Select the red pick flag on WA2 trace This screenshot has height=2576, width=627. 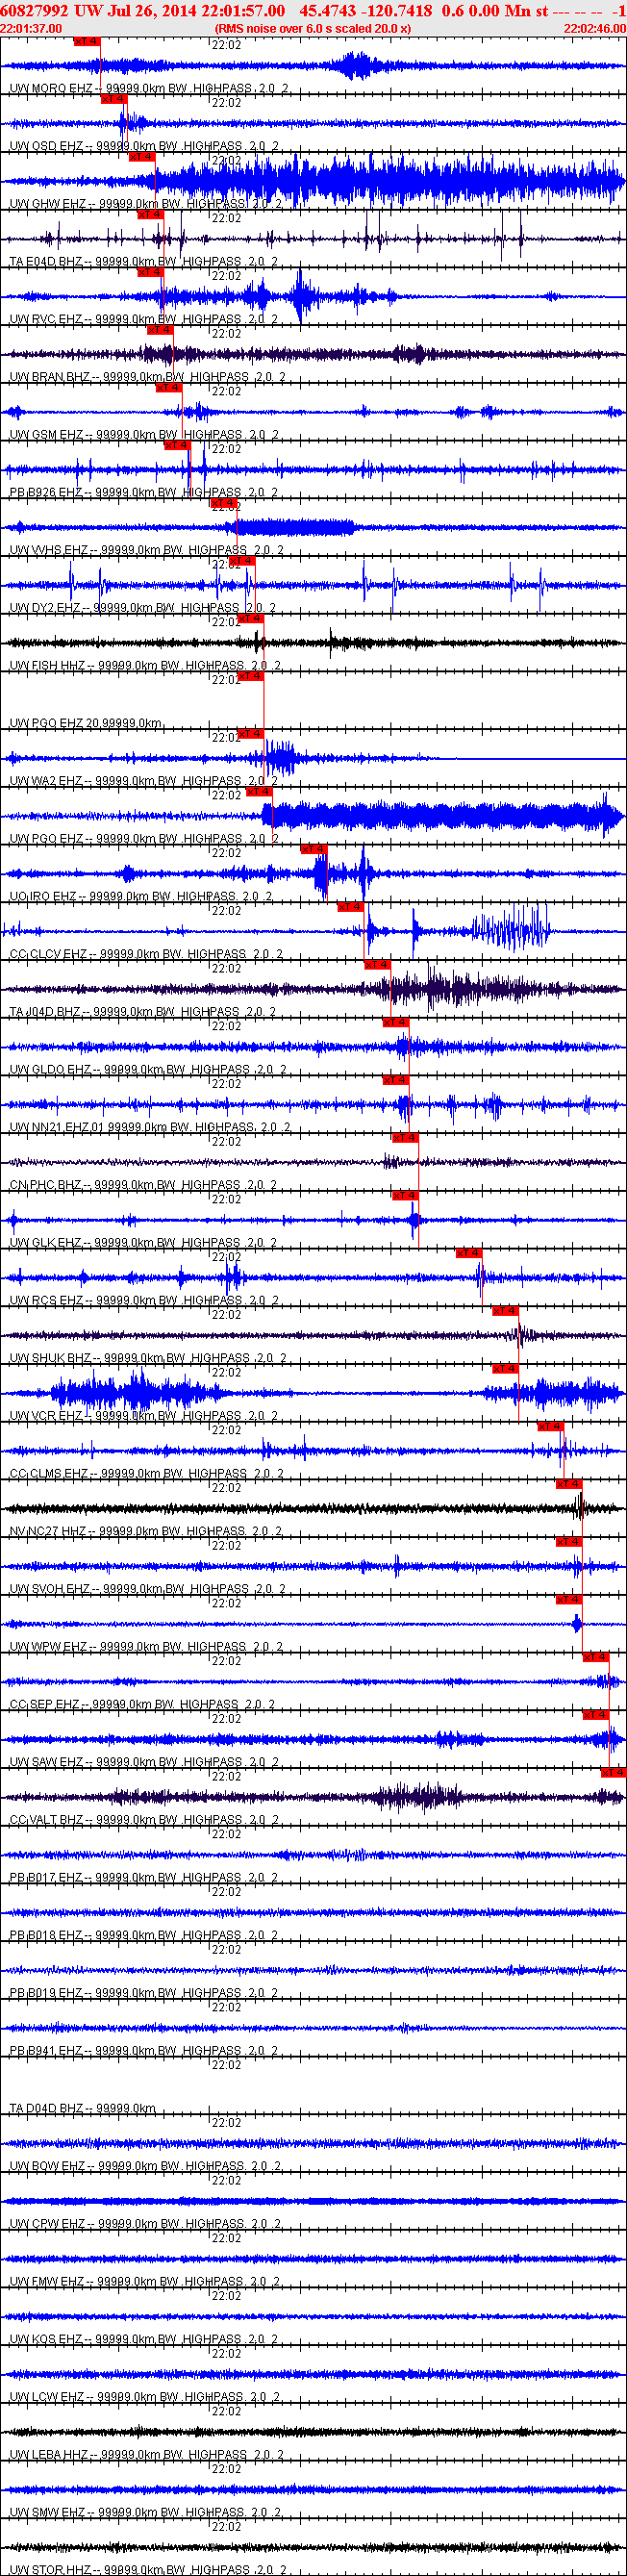(x=250, y=734)
